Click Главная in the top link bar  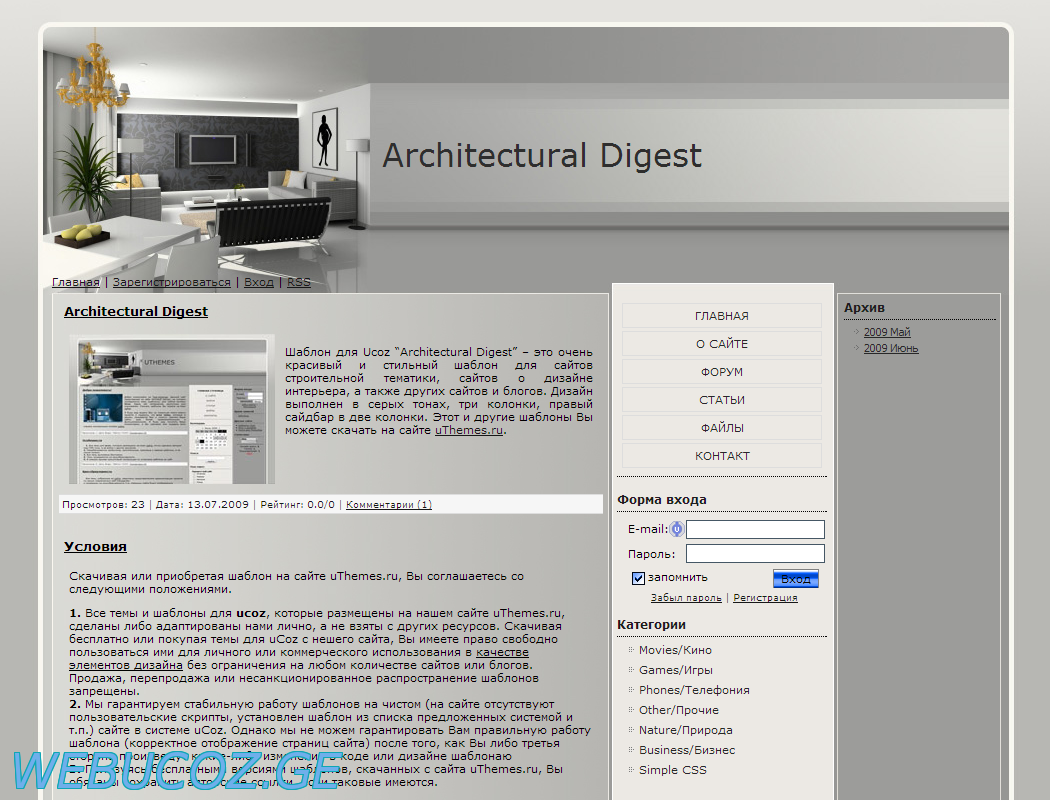tap(76, 283)
